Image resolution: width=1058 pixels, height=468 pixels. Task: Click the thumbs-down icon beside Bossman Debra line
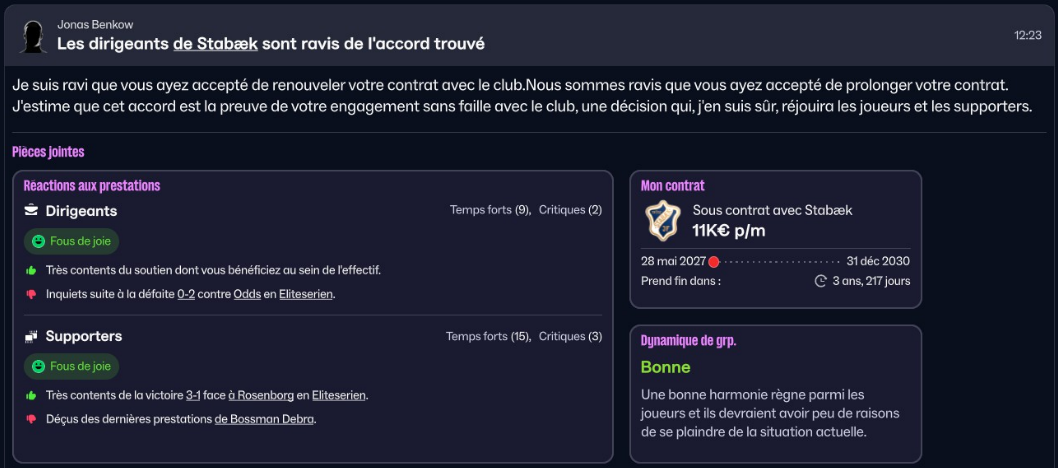coord(31,419)
